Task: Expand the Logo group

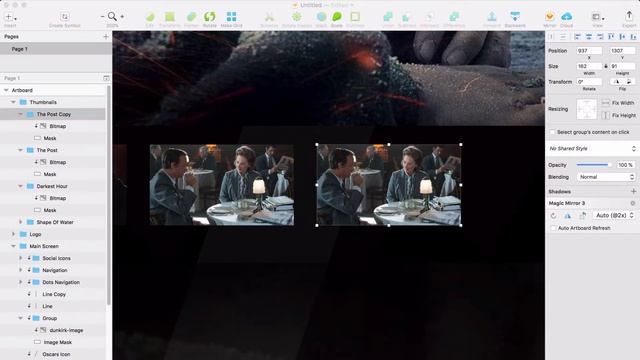Action: click(13, 234)
